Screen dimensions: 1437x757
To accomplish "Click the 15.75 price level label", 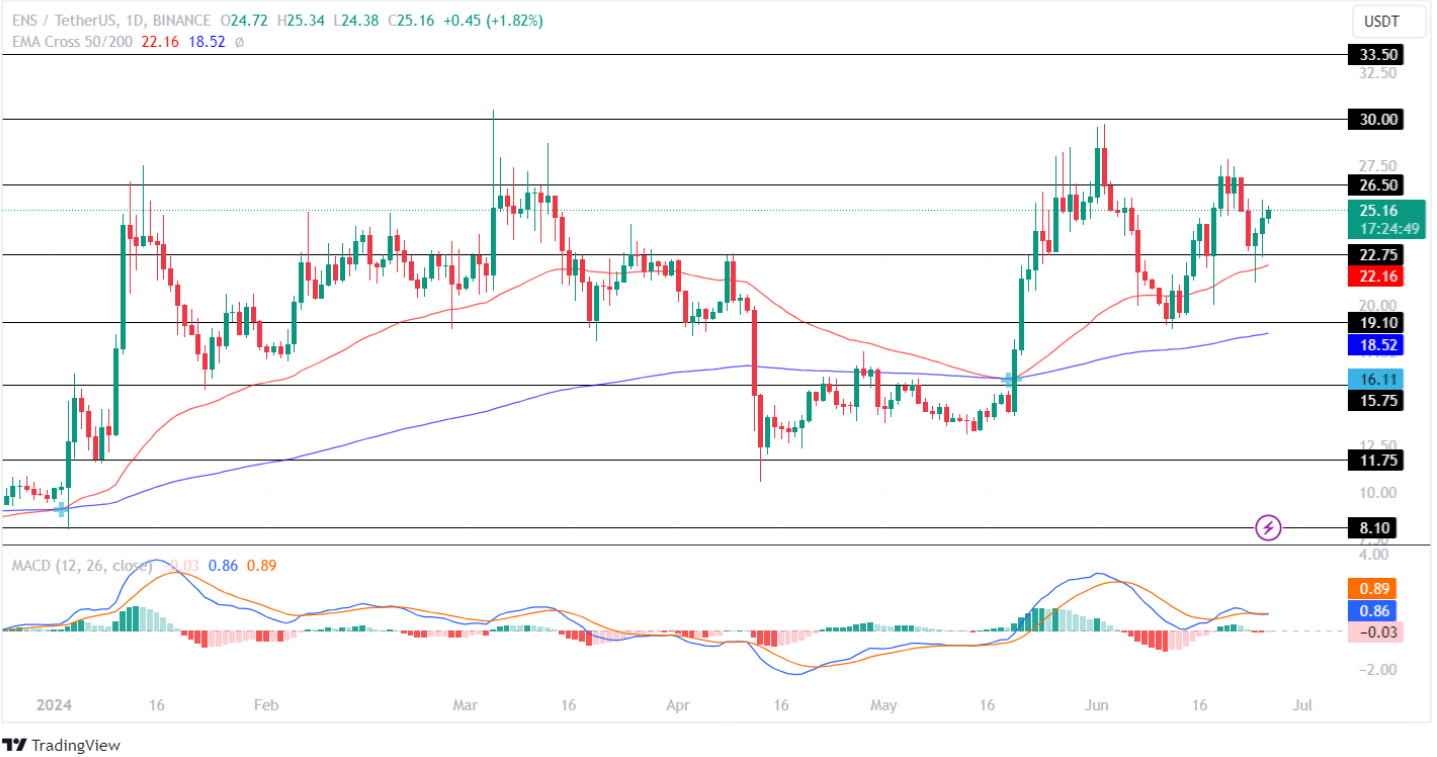I will click(1378, 400).
